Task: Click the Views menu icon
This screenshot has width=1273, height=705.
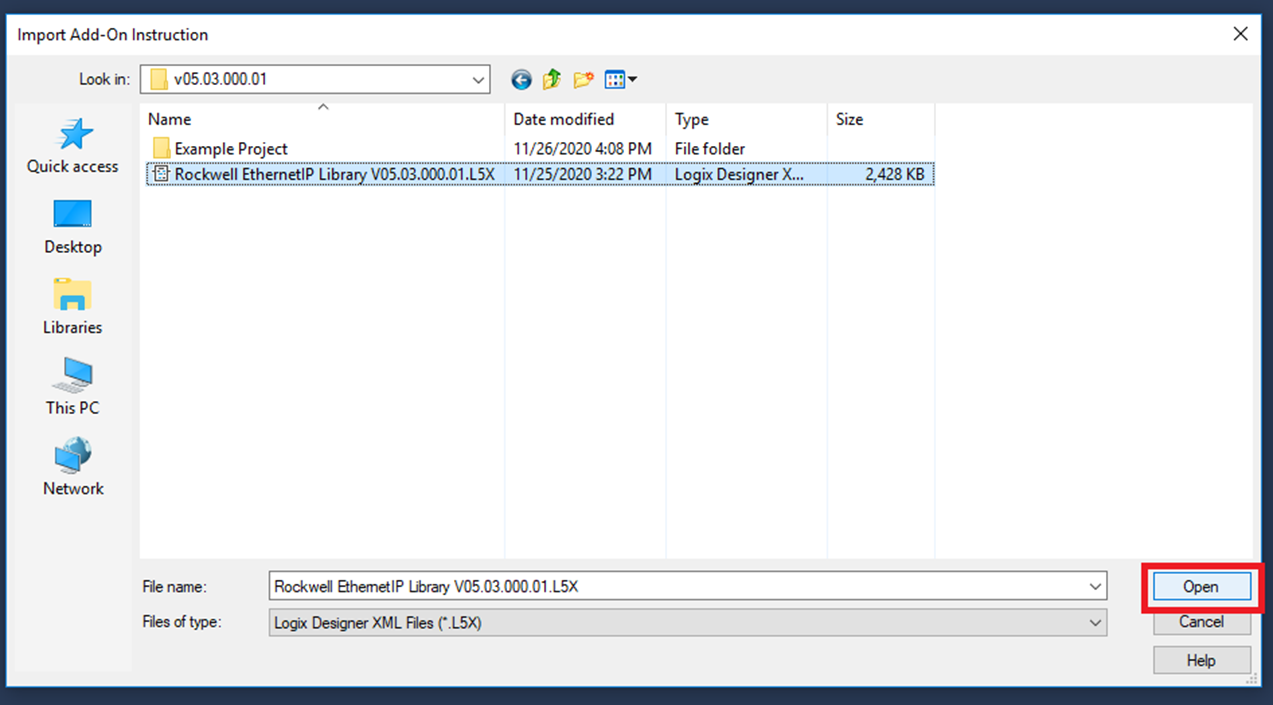Action: pyautogui.click(x=615, y=79)
